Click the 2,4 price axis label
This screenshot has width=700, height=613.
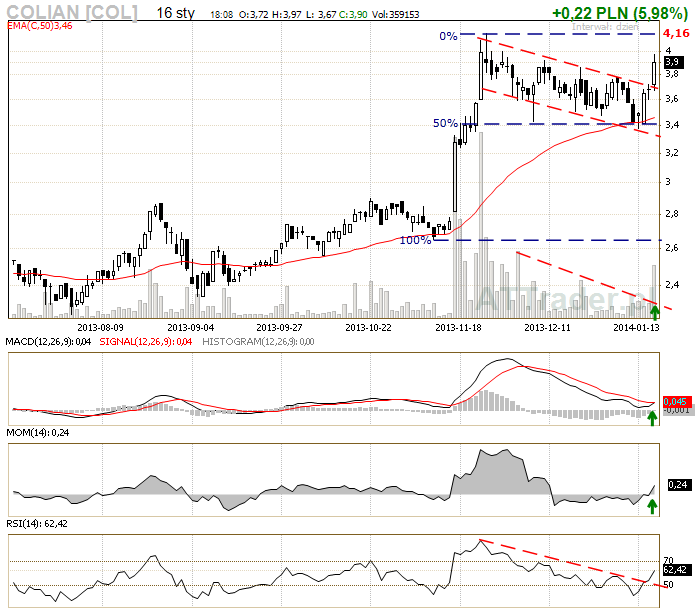coord(671,284)
